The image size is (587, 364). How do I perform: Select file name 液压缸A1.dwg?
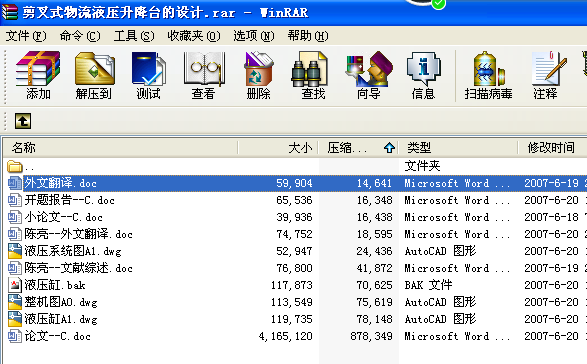pos(61,319)
